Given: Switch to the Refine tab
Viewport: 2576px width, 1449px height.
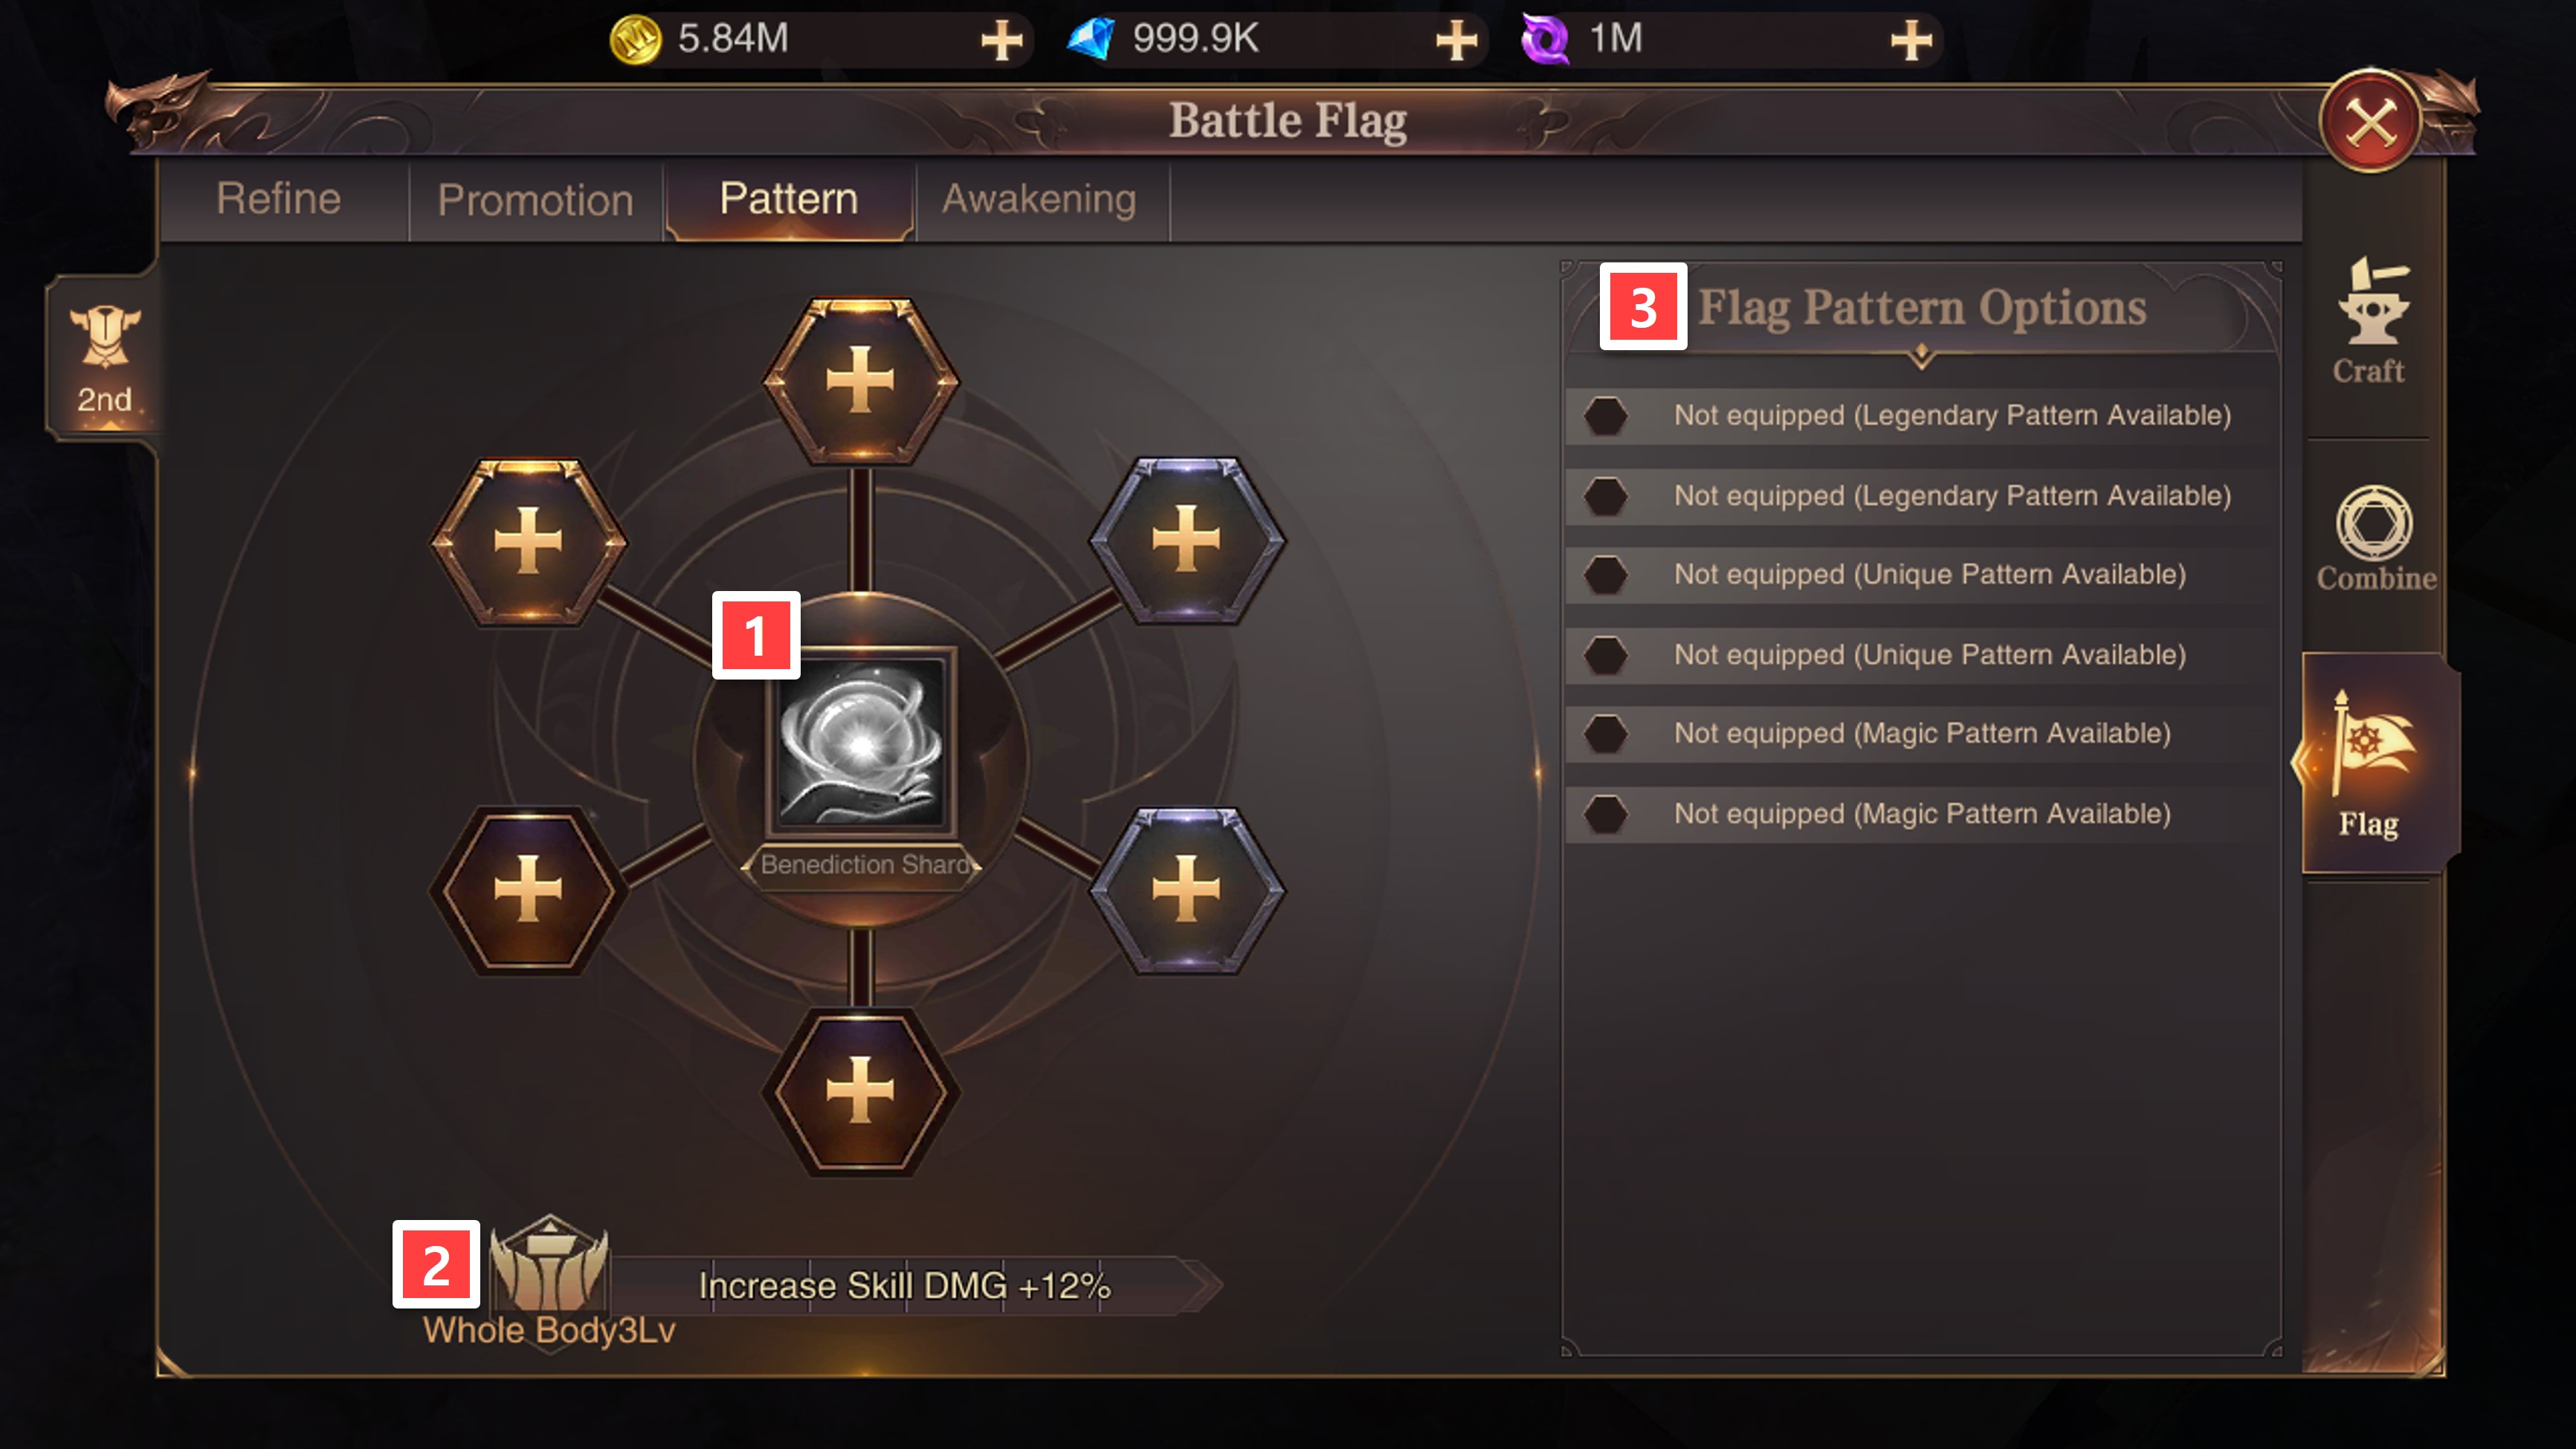Looking at the screenshot, I should (x=279, y=199).
